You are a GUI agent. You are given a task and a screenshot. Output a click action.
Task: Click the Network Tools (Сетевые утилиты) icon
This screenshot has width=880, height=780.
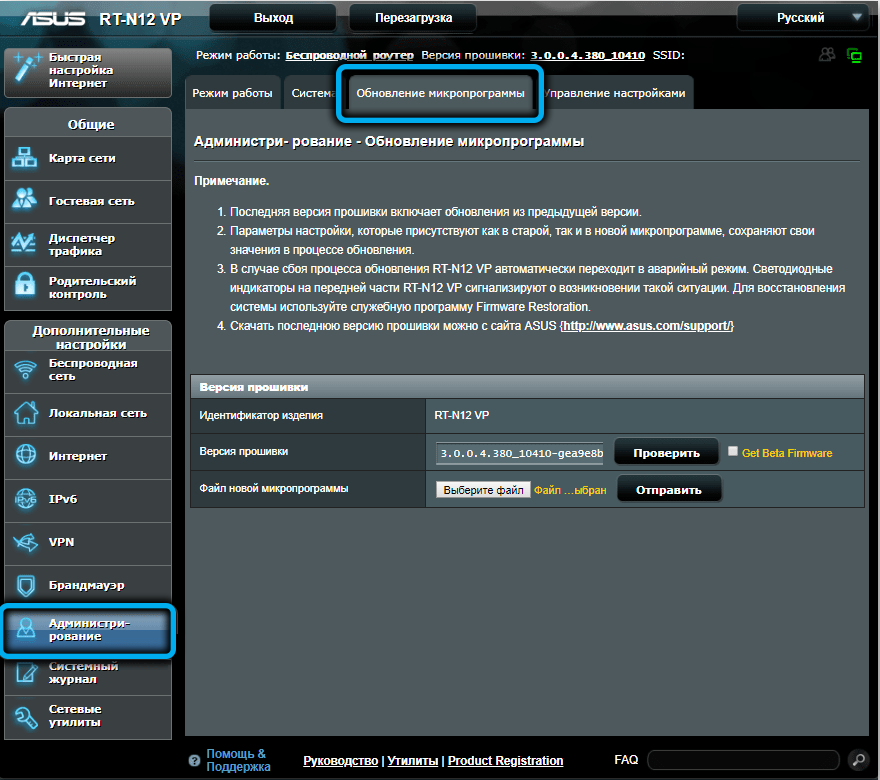tap(24, 716)
